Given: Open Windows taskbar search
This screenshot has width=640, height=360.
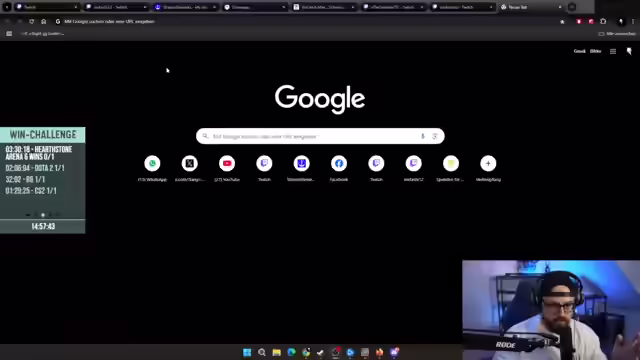Looking at the screenshot, I should click(262, 352).
